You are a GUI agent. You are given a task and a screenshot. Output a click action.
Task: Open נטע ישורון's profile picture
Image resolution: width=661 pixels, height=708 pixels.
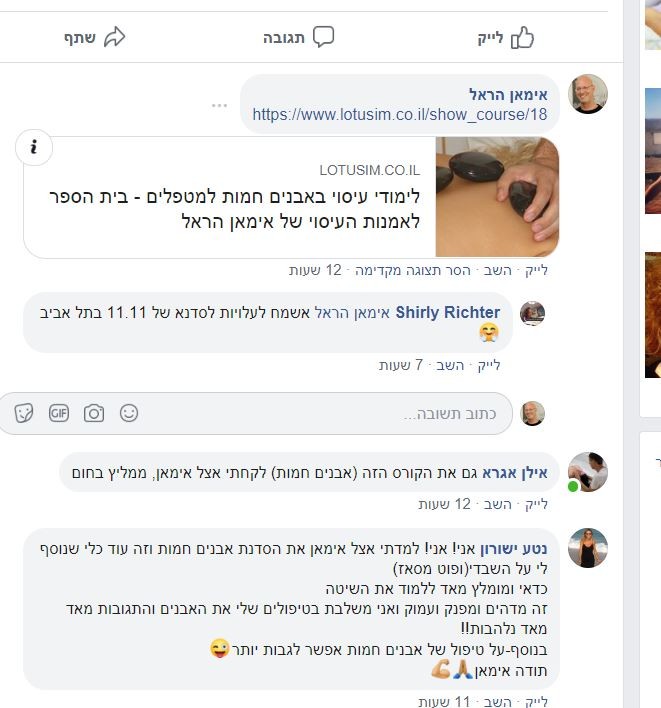(x=587, y=548)
